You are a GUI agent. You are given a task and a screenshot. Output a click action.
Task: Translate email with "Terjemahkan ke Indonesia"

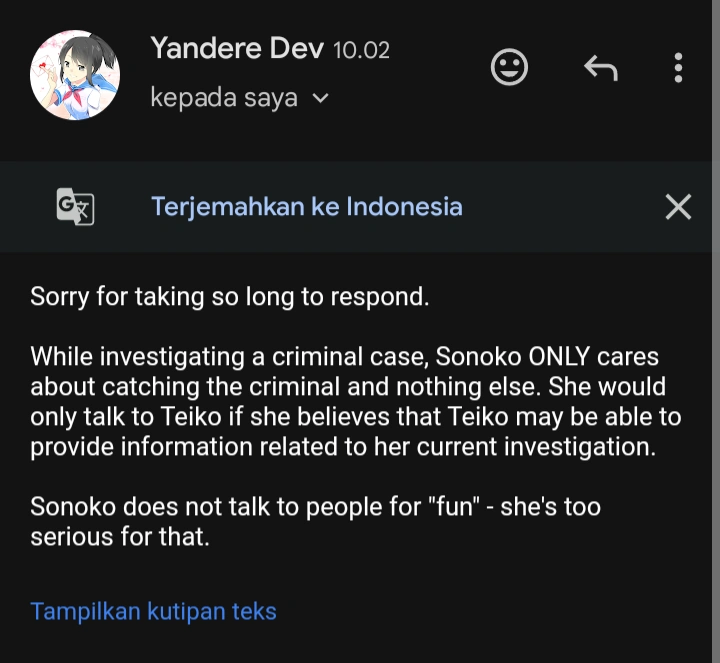(306, 206)
